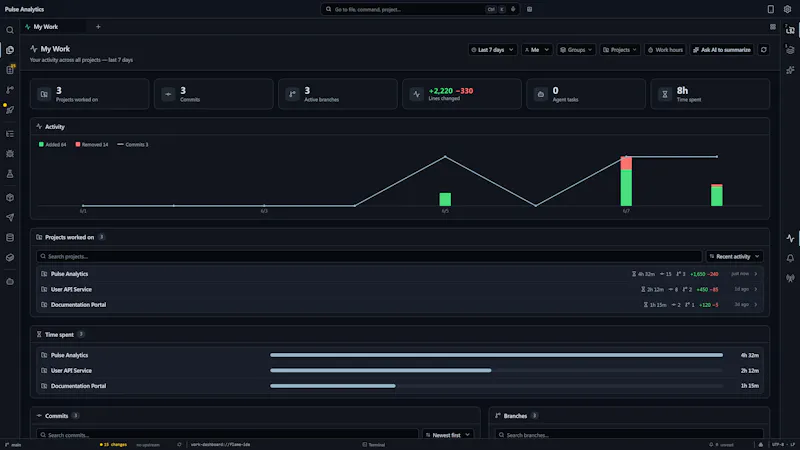Image resolution: width=800 pixels, height=450 pixels.
Task: Open the activity pulse icon in right sidebar
Action: tap(790, 238)
